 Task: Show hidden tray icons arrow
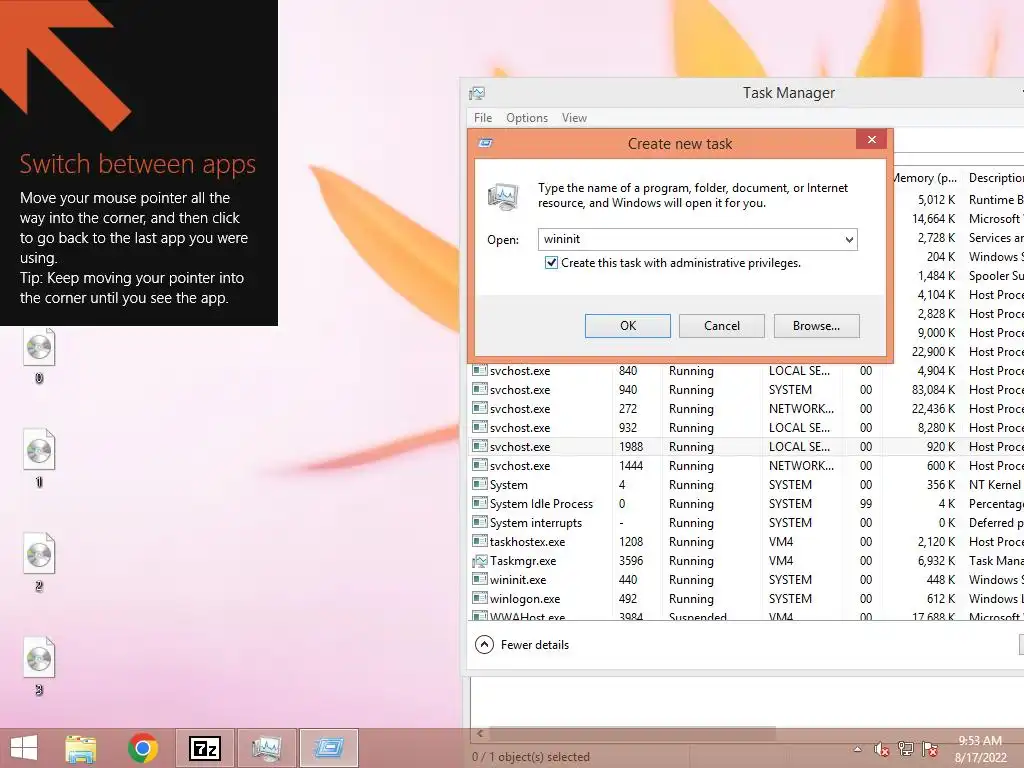click(x=857, y=750)
